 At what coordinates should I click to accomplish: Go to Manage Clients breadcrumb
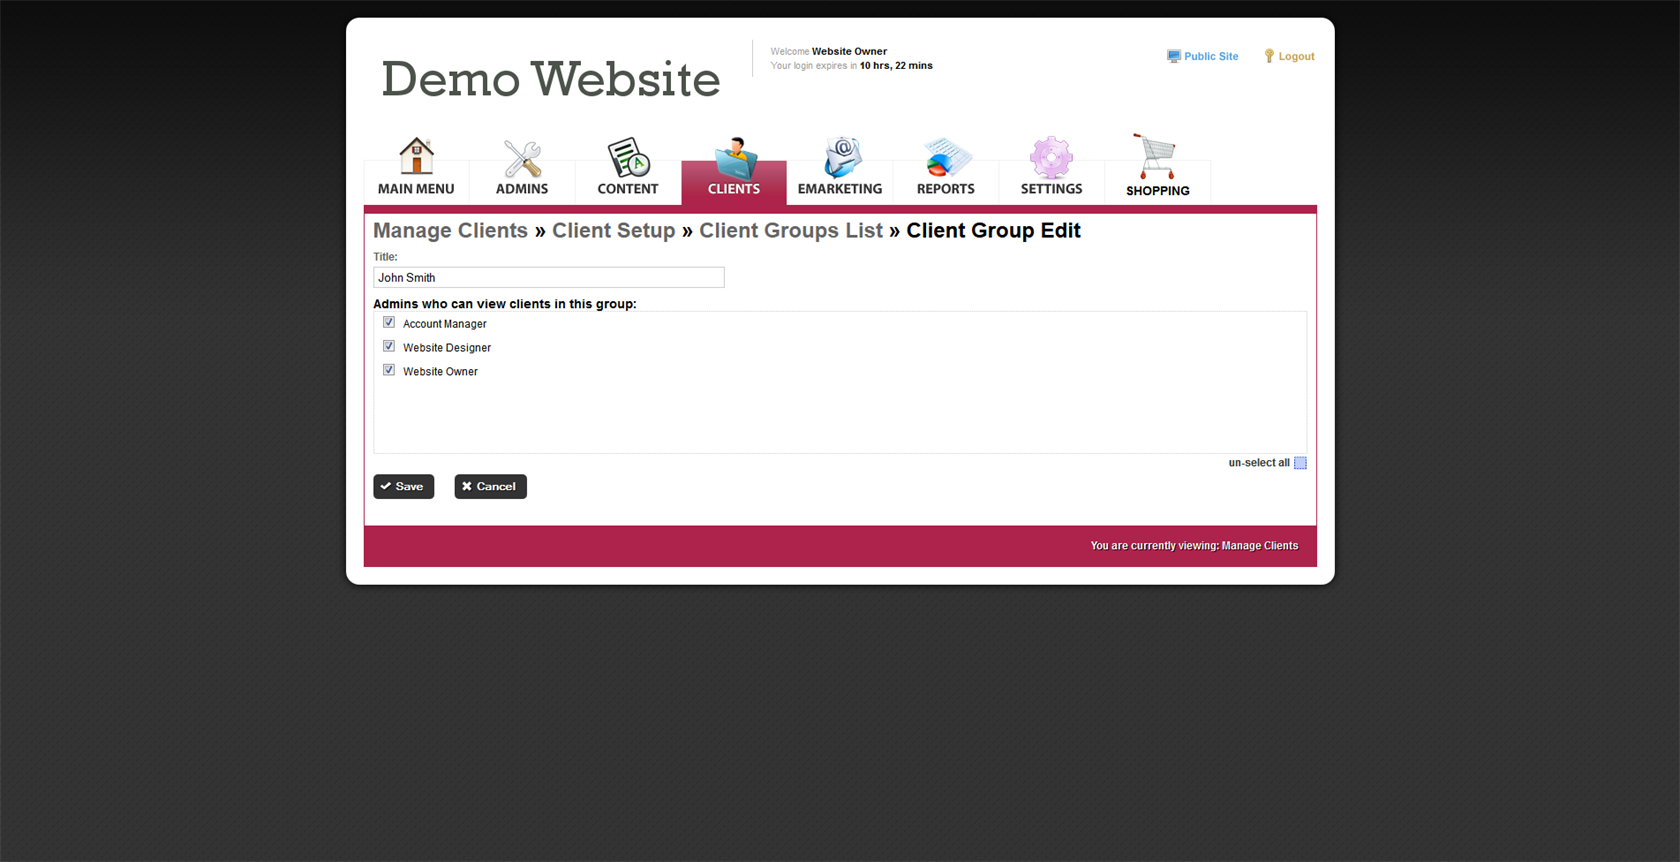tap(450, 231)
